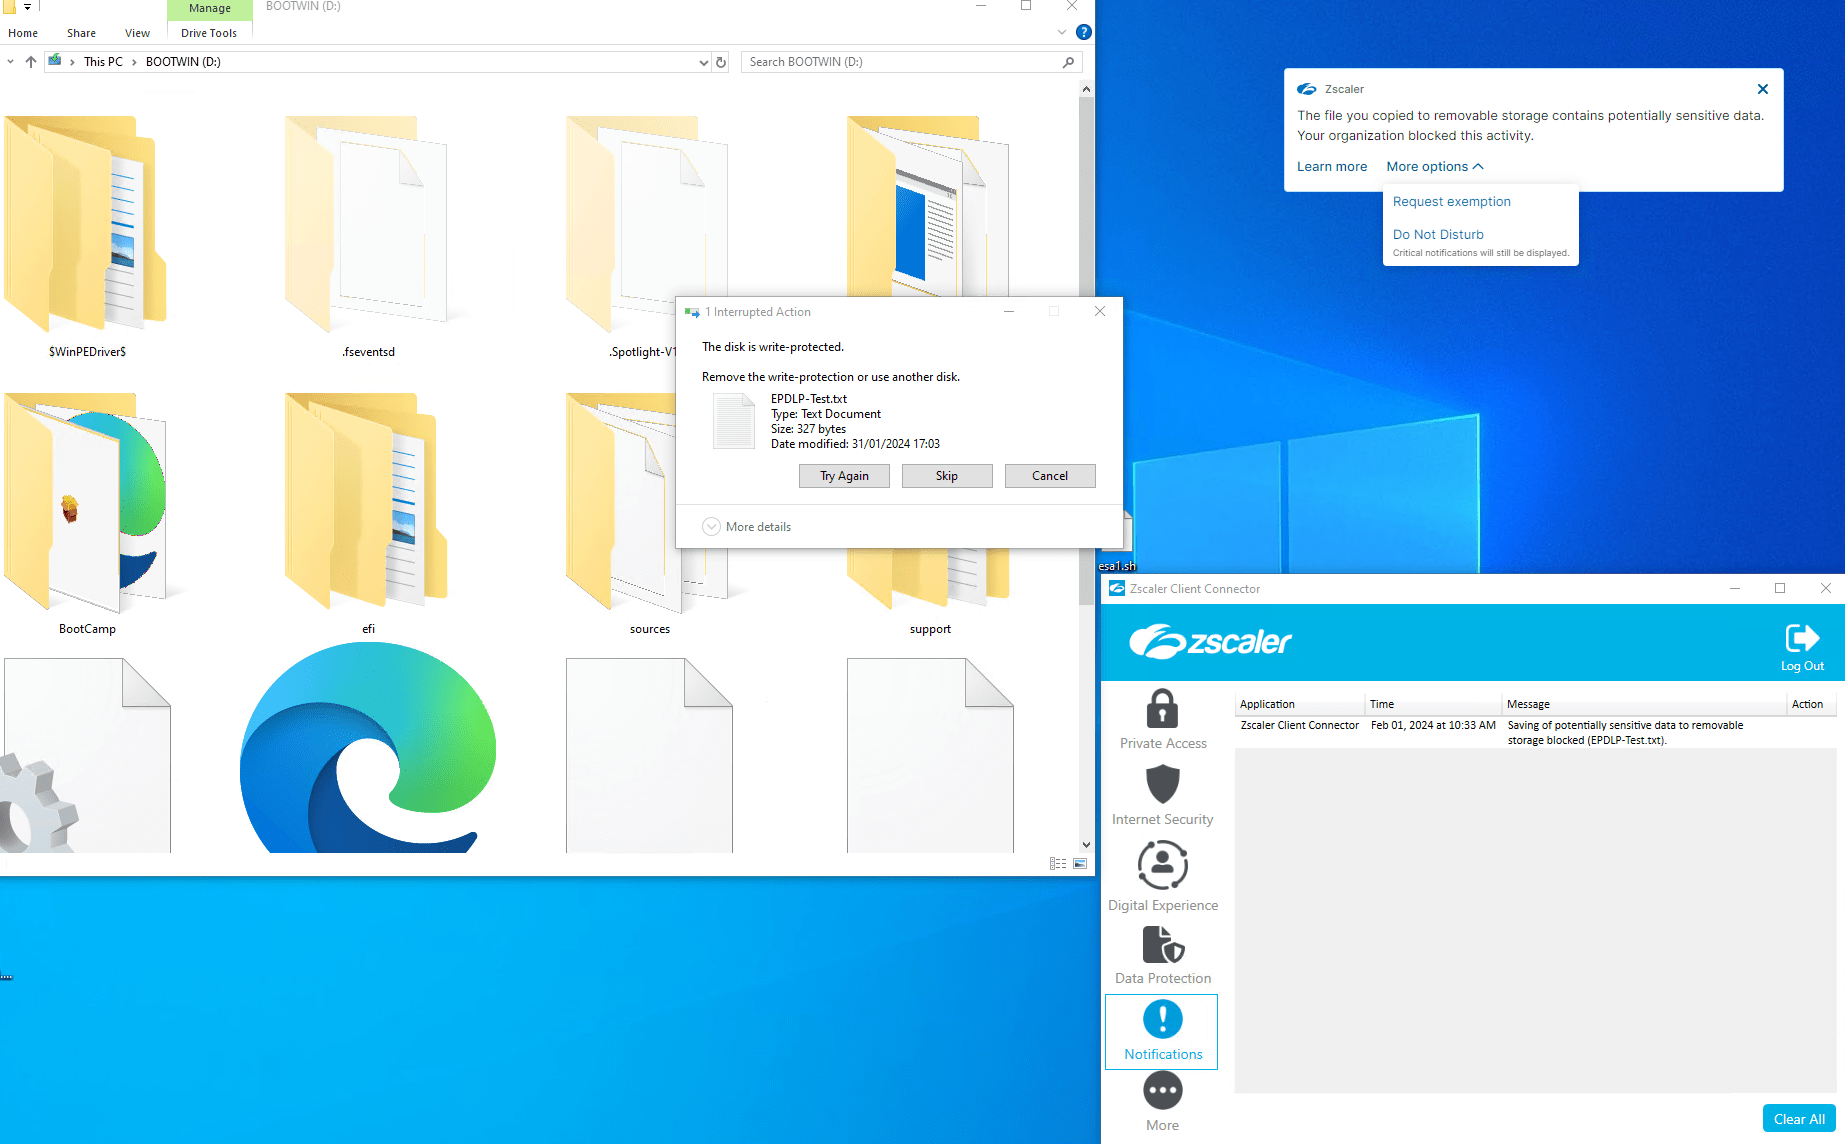Viewport: 1845px width, 1144px height.
Task: Open the Private Access panel in Zscaler
Action: [1162, 720]
